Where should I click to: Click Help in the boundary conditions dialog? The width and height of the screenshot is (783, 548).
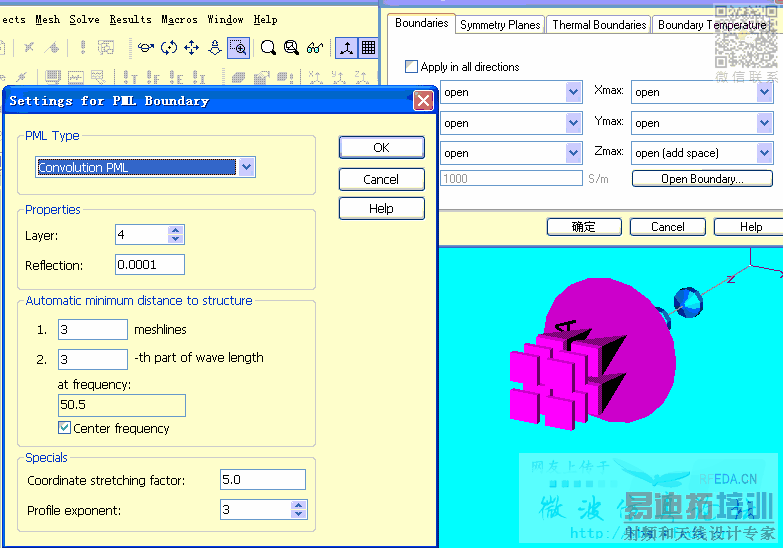click(751, 227)
